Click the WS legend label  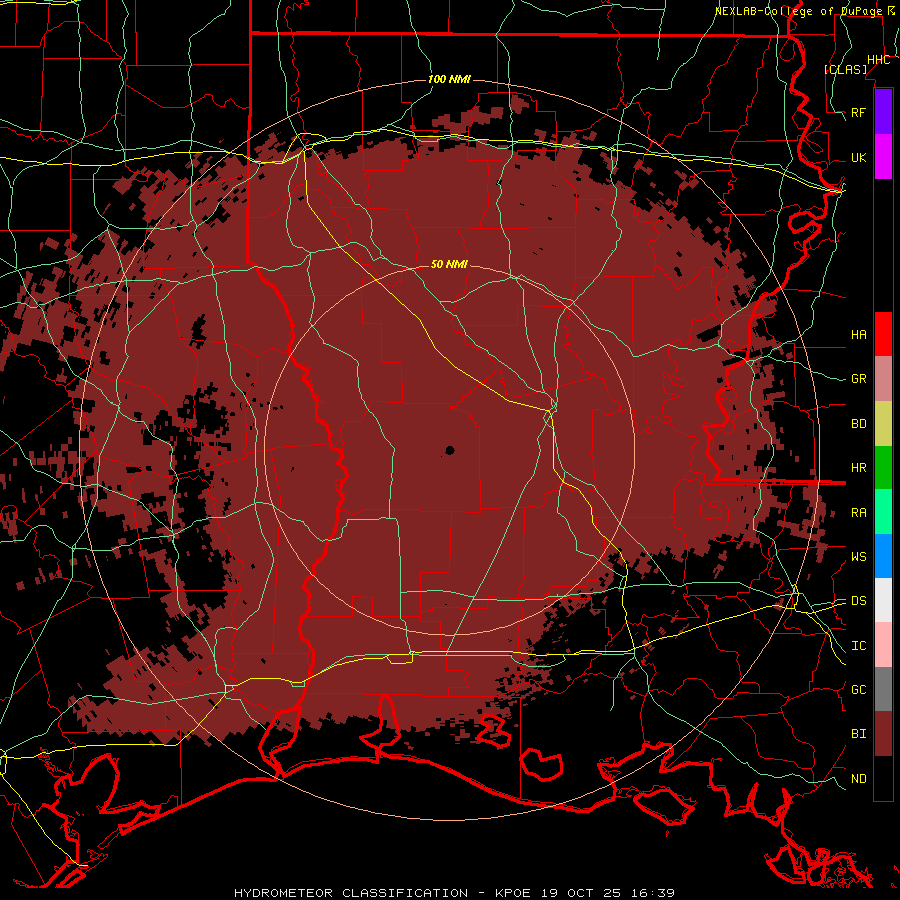859,557
